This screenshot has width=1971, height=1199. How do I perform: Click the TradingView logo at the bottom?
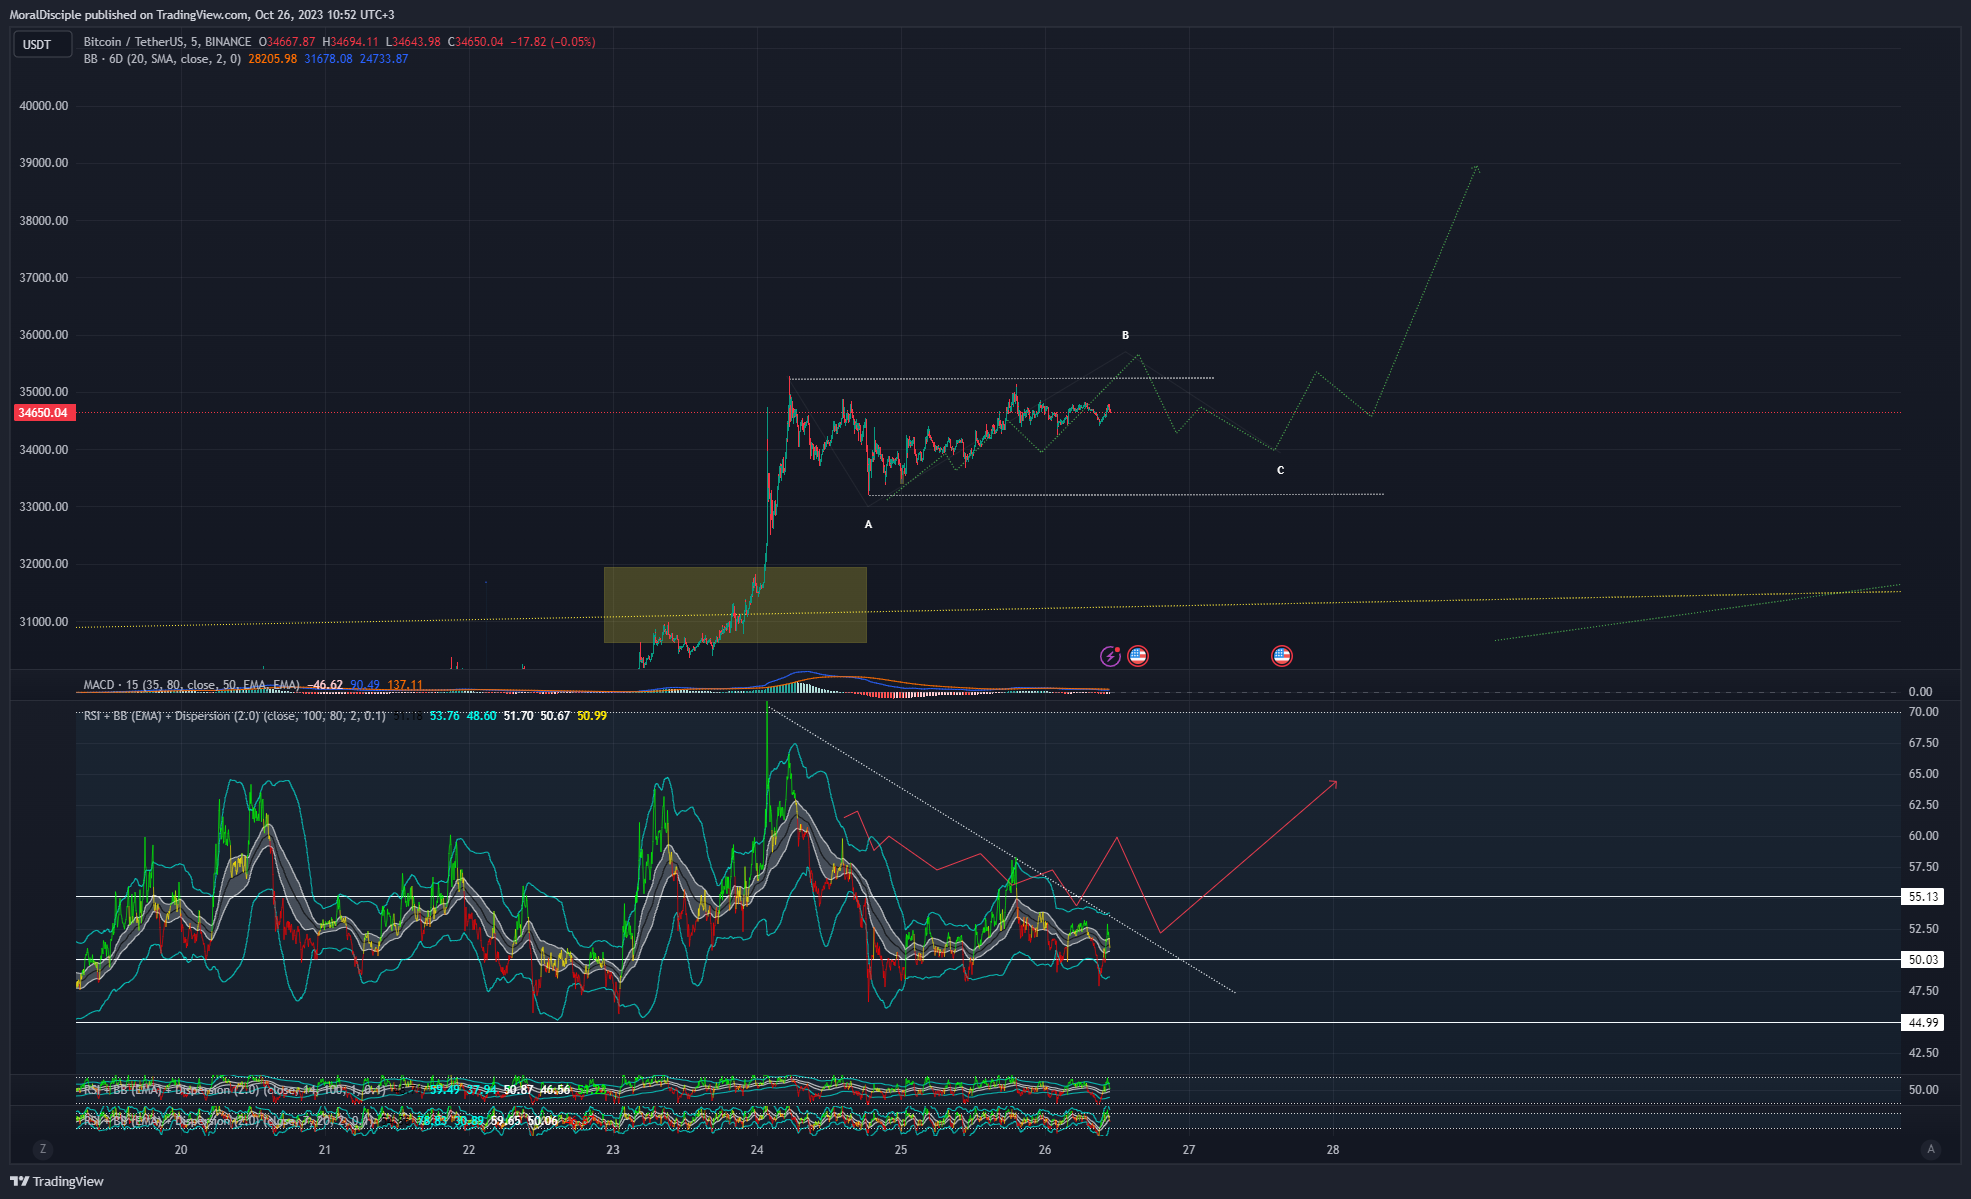coord(57,1181)
